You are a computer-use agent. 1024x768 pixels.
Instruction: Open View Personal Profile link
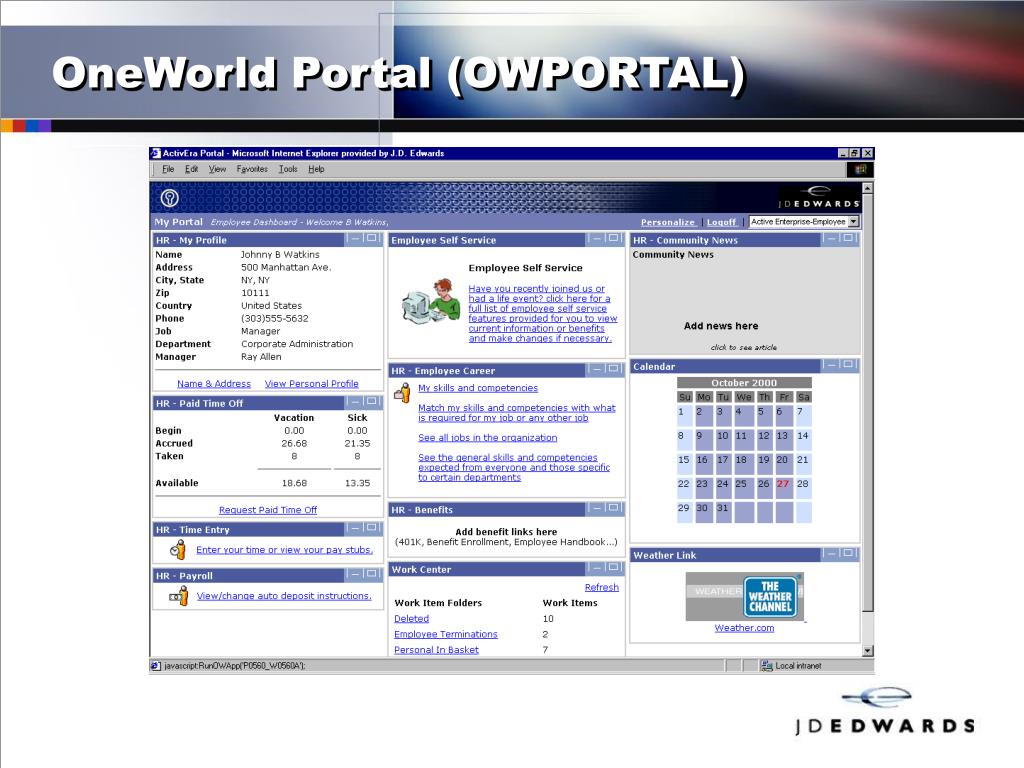tap(312, 384)
